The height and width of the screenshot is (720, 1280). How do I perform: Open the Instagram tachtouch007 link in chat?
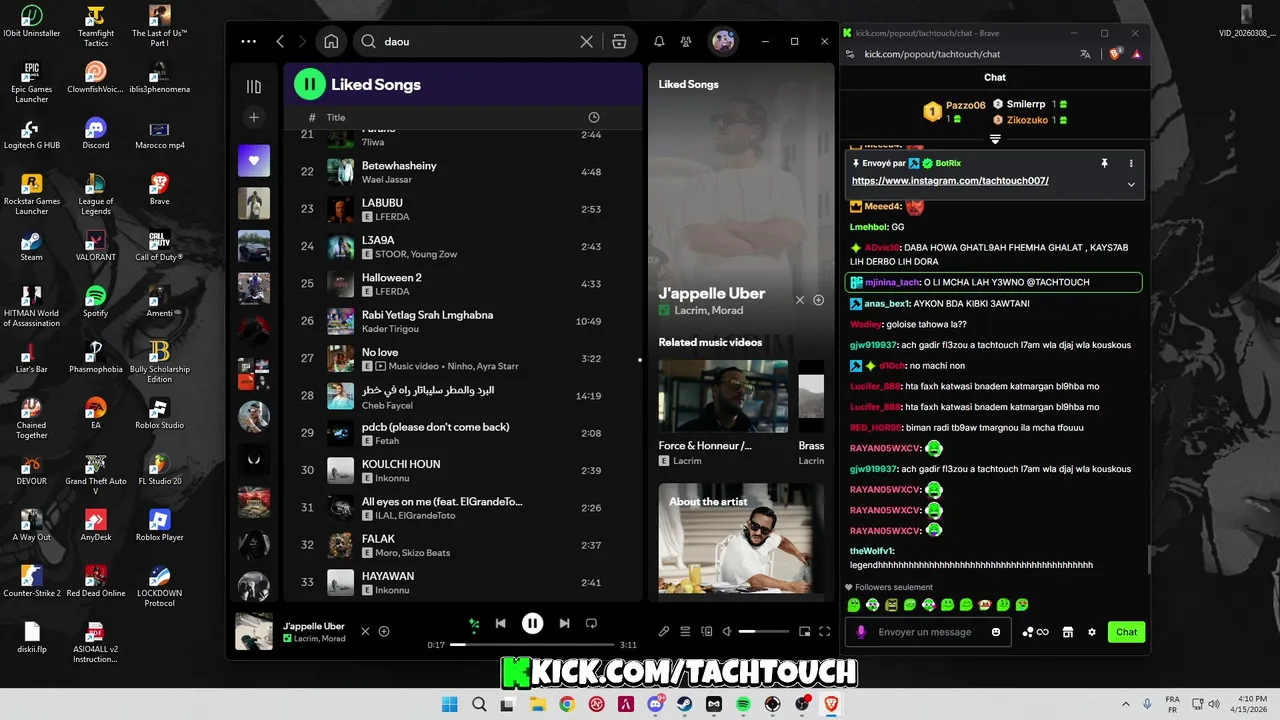950,181
